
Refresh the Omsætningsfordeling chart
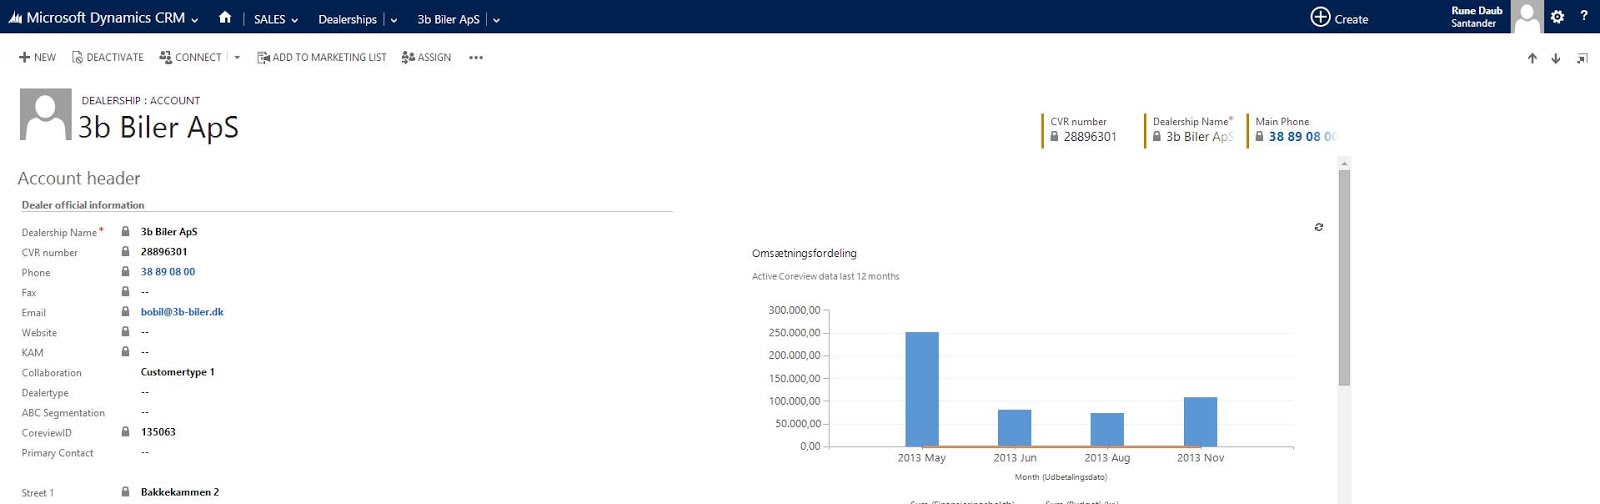click(x=1319, y=227)
